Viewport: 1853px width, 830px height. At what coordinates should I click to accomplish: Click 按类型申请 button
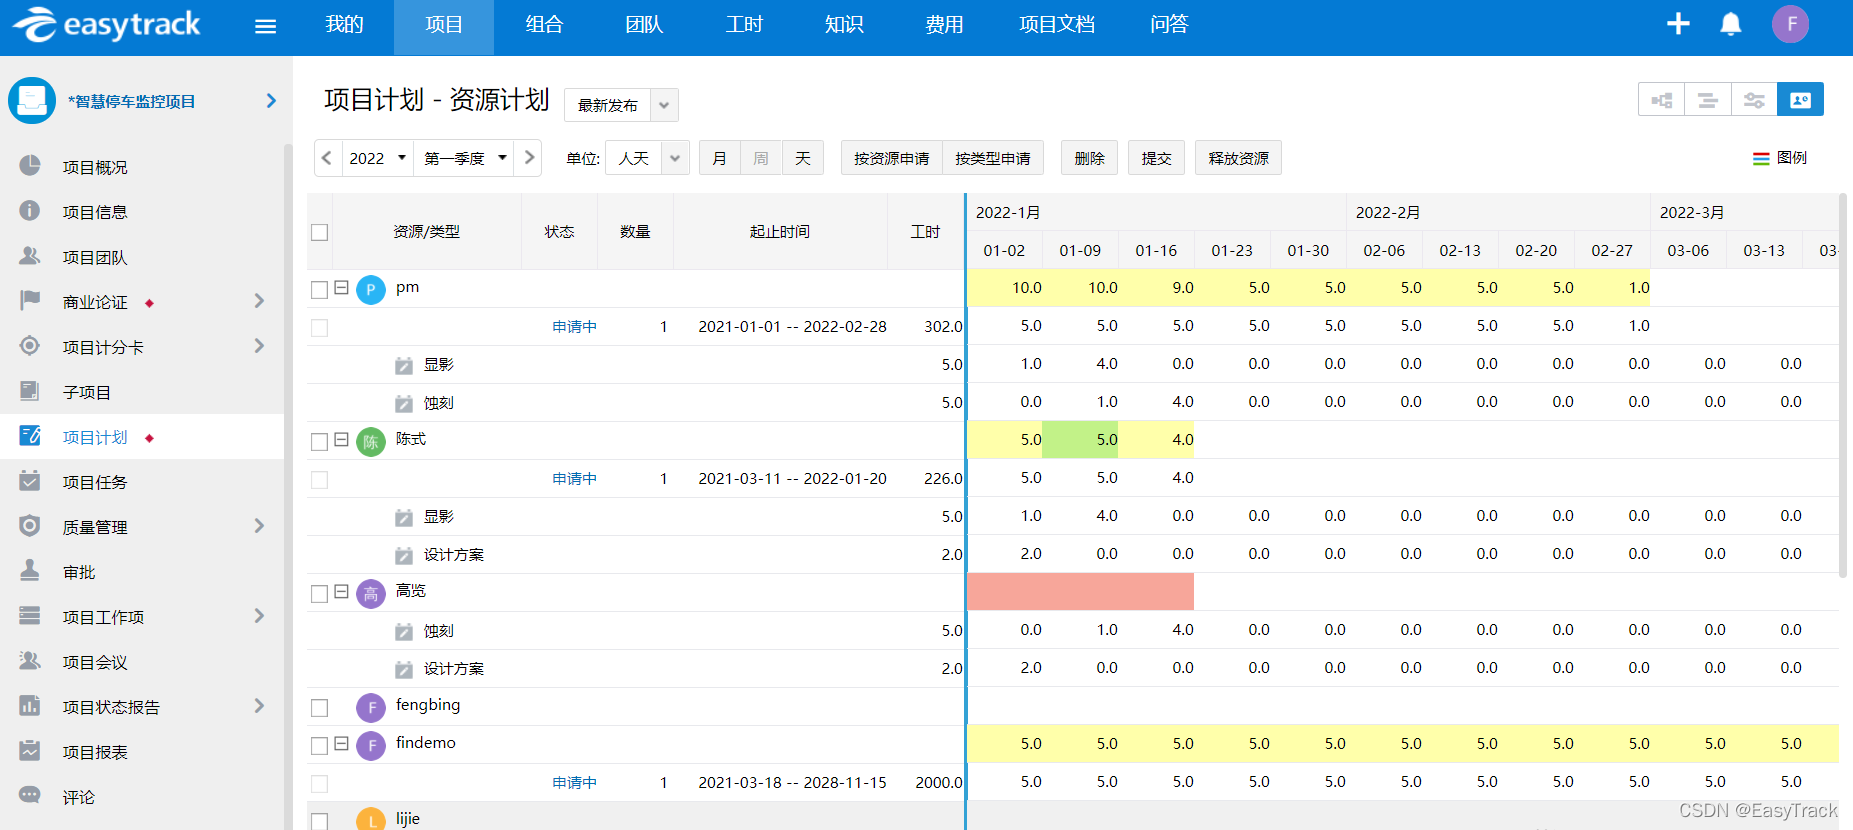993,158
